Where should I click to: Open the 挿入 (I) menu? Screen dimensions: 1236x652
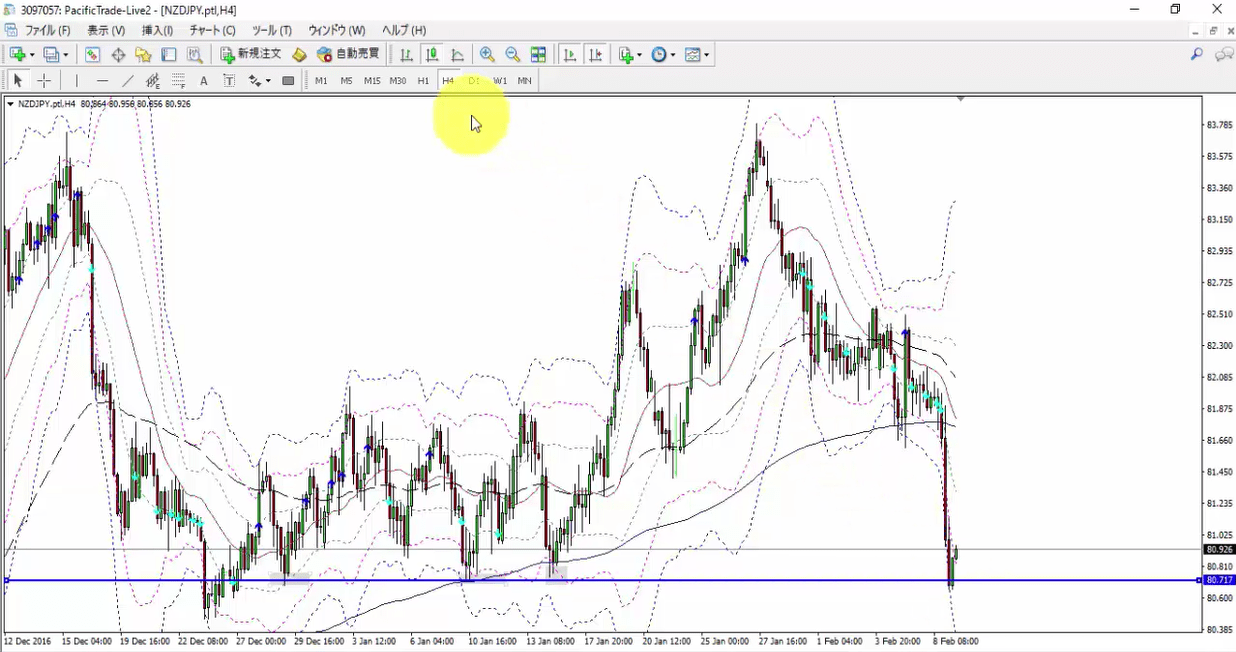coord(157,30)
